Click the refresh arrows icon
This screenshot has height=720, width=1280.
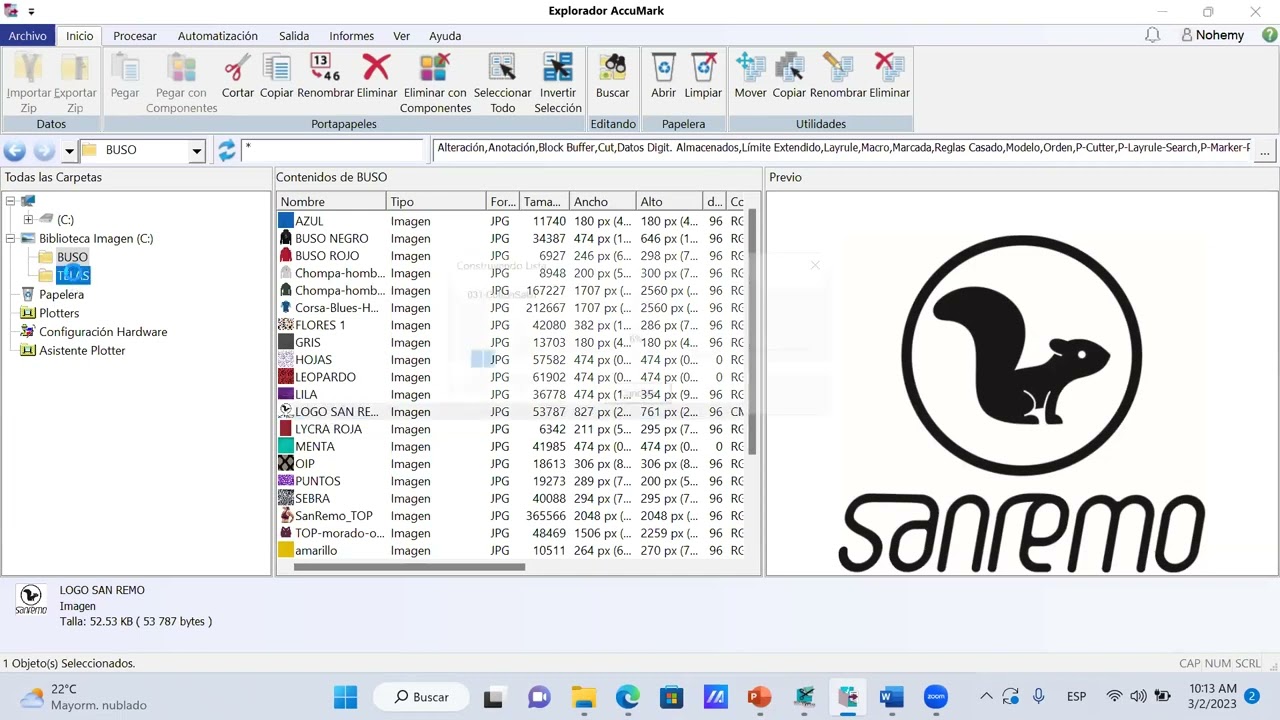227,150
